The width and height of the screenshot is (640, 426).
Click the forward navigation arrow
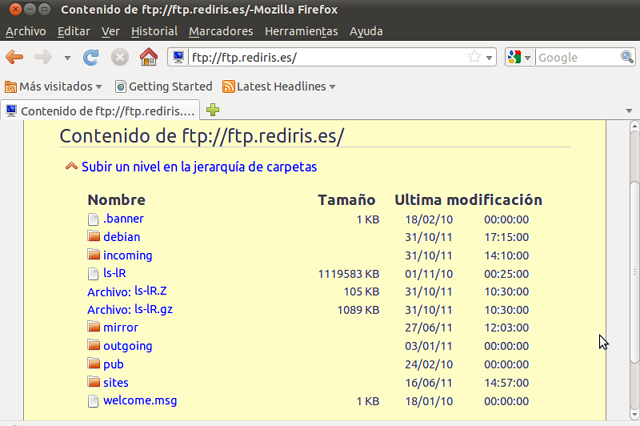pos(43,57)
